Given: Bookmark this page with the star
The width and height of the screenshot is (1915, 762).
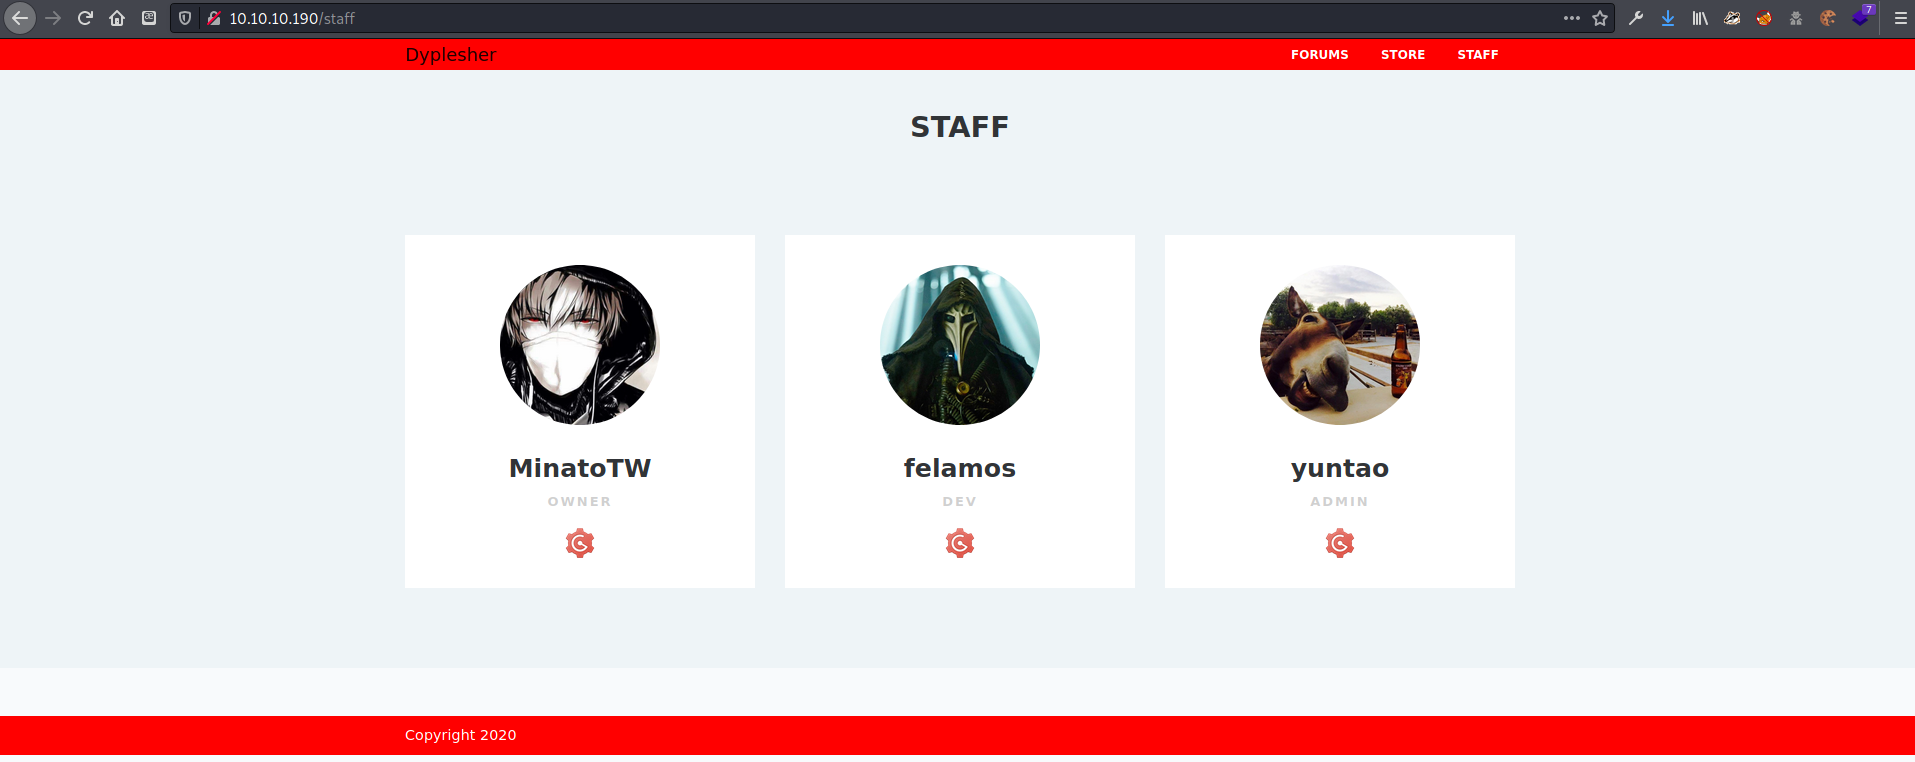Looking at the screenshot, I should [x=1600, y=18].
